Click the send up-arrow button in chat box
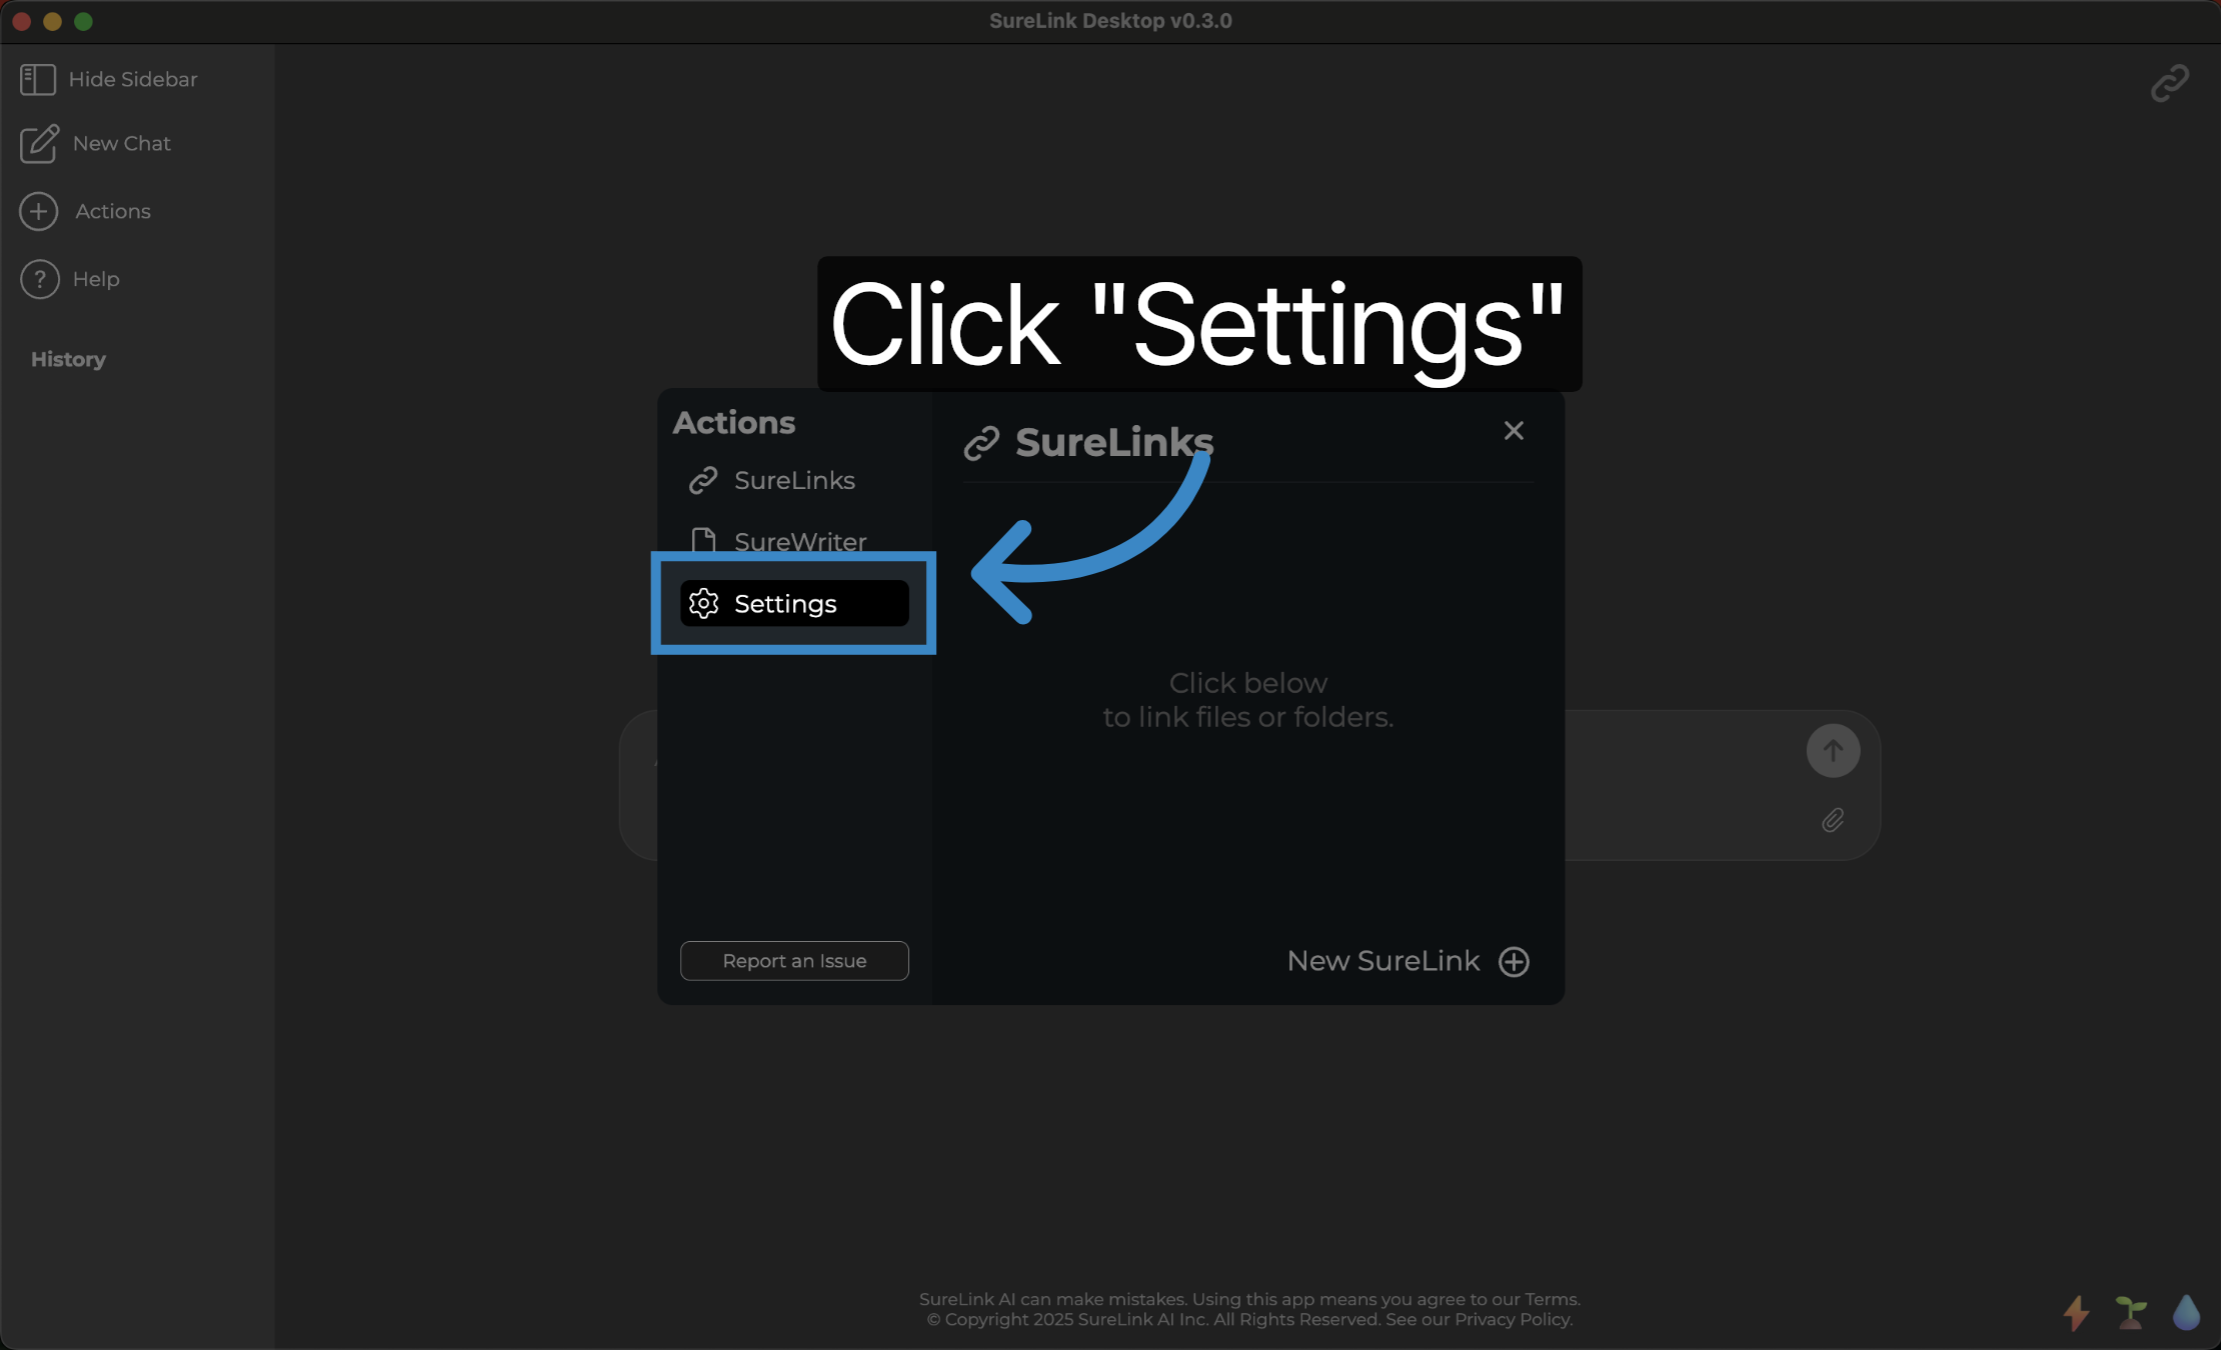Screen dimensions: 2221x1350 pos(1833,750)
